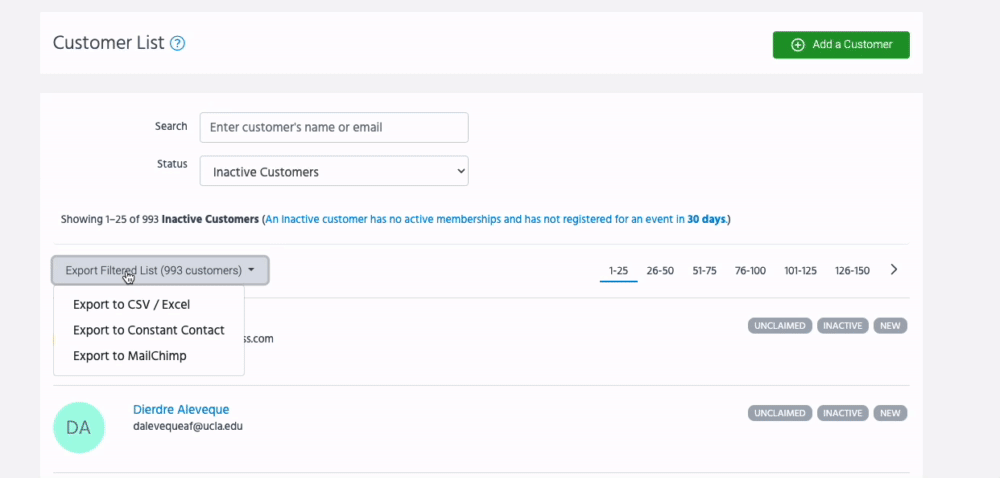Open the Inactive Customers status dropdown
This screenshot has height=478, width=1000.
[334, 171]
